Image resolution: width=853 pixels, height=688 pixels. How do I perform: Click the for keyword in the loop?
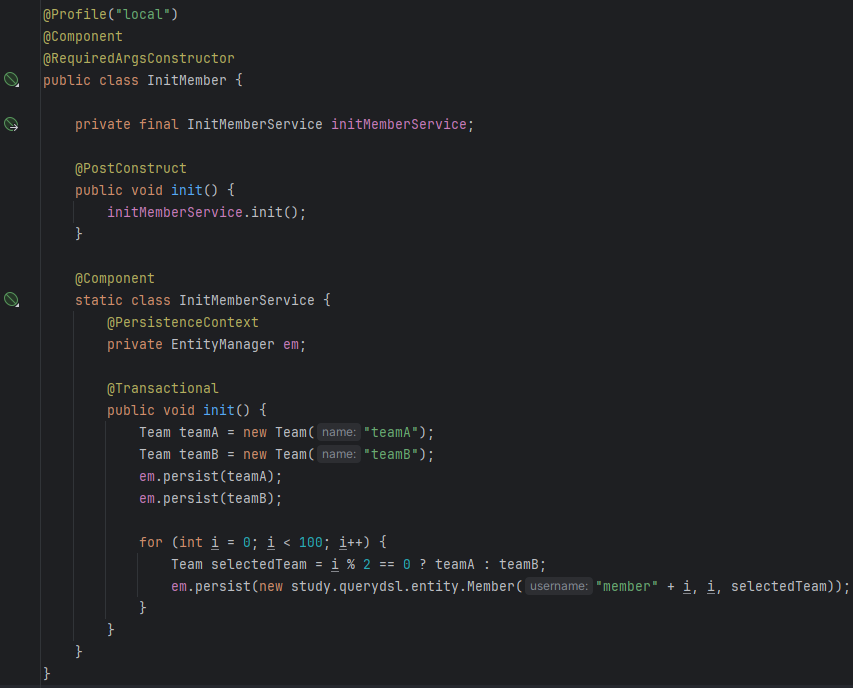pos(151,542)
